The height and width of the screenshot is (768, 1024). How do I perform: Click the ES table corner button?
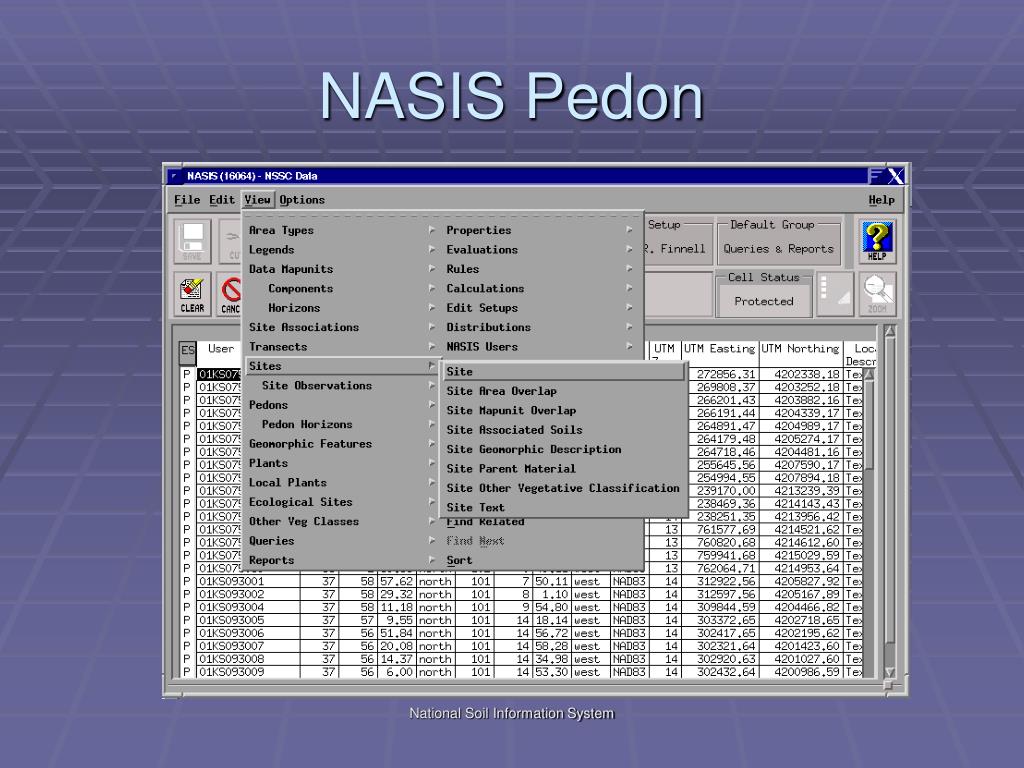tap(187, 353)
